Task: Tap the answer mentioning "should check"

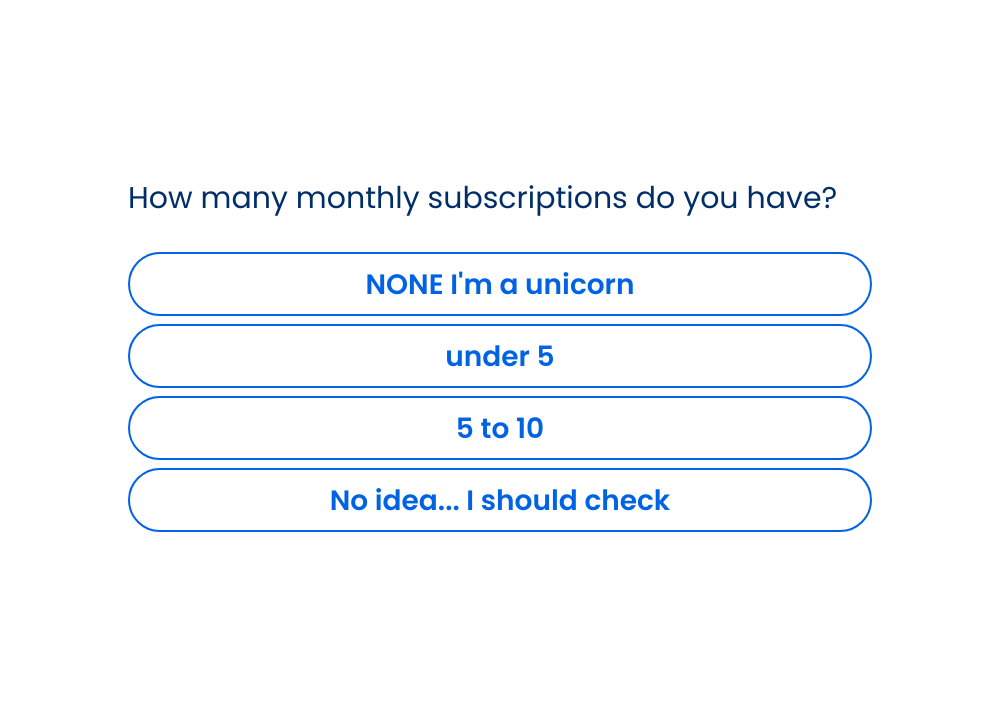Action: coord(499,500)
